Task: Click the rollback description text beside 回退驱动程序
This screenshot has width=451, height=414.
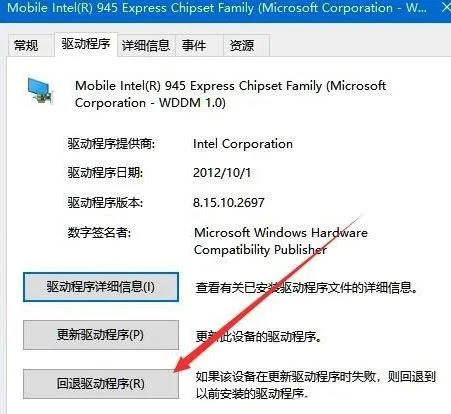Action: [x=315, y=385]
